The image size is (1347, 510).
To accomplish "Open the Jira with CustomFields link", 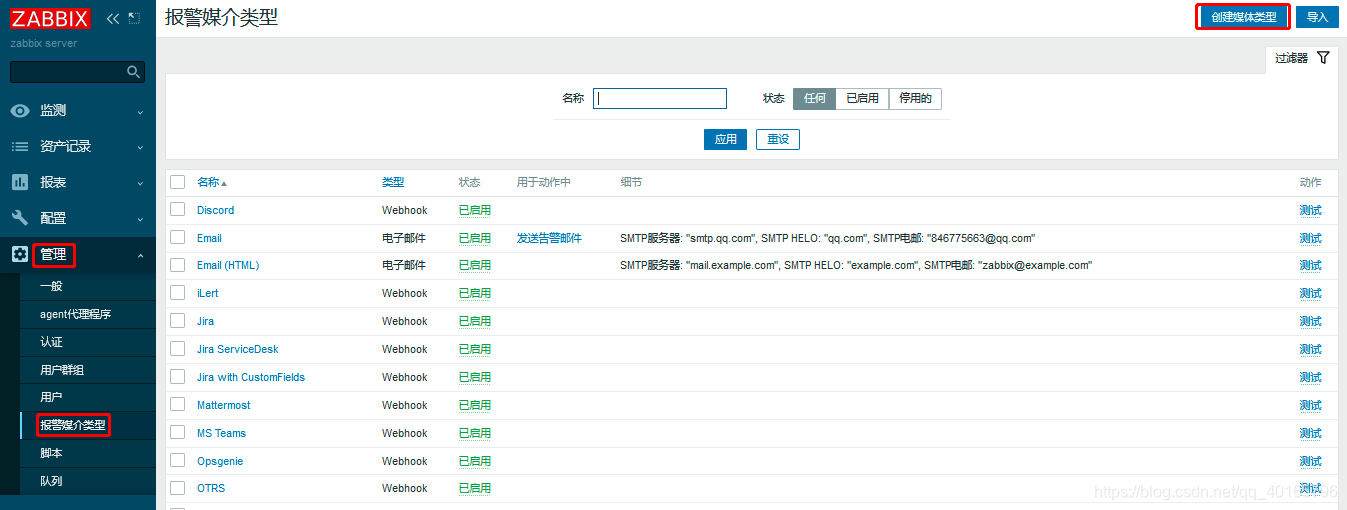I will coord(251,377).
